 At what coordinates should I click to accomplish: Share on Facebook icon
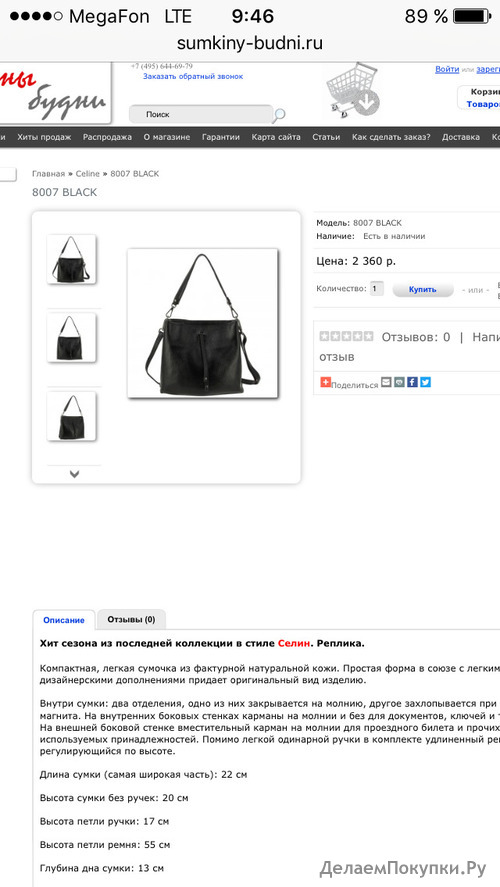click(412, 382)
